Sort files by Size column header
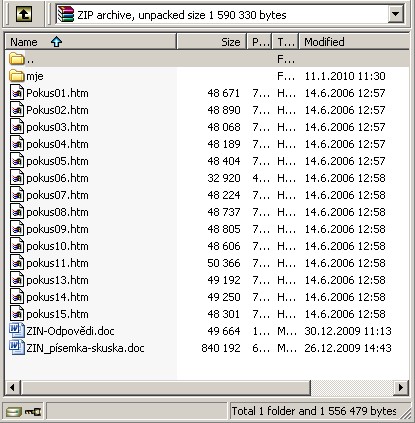 [x=211, y=42]
